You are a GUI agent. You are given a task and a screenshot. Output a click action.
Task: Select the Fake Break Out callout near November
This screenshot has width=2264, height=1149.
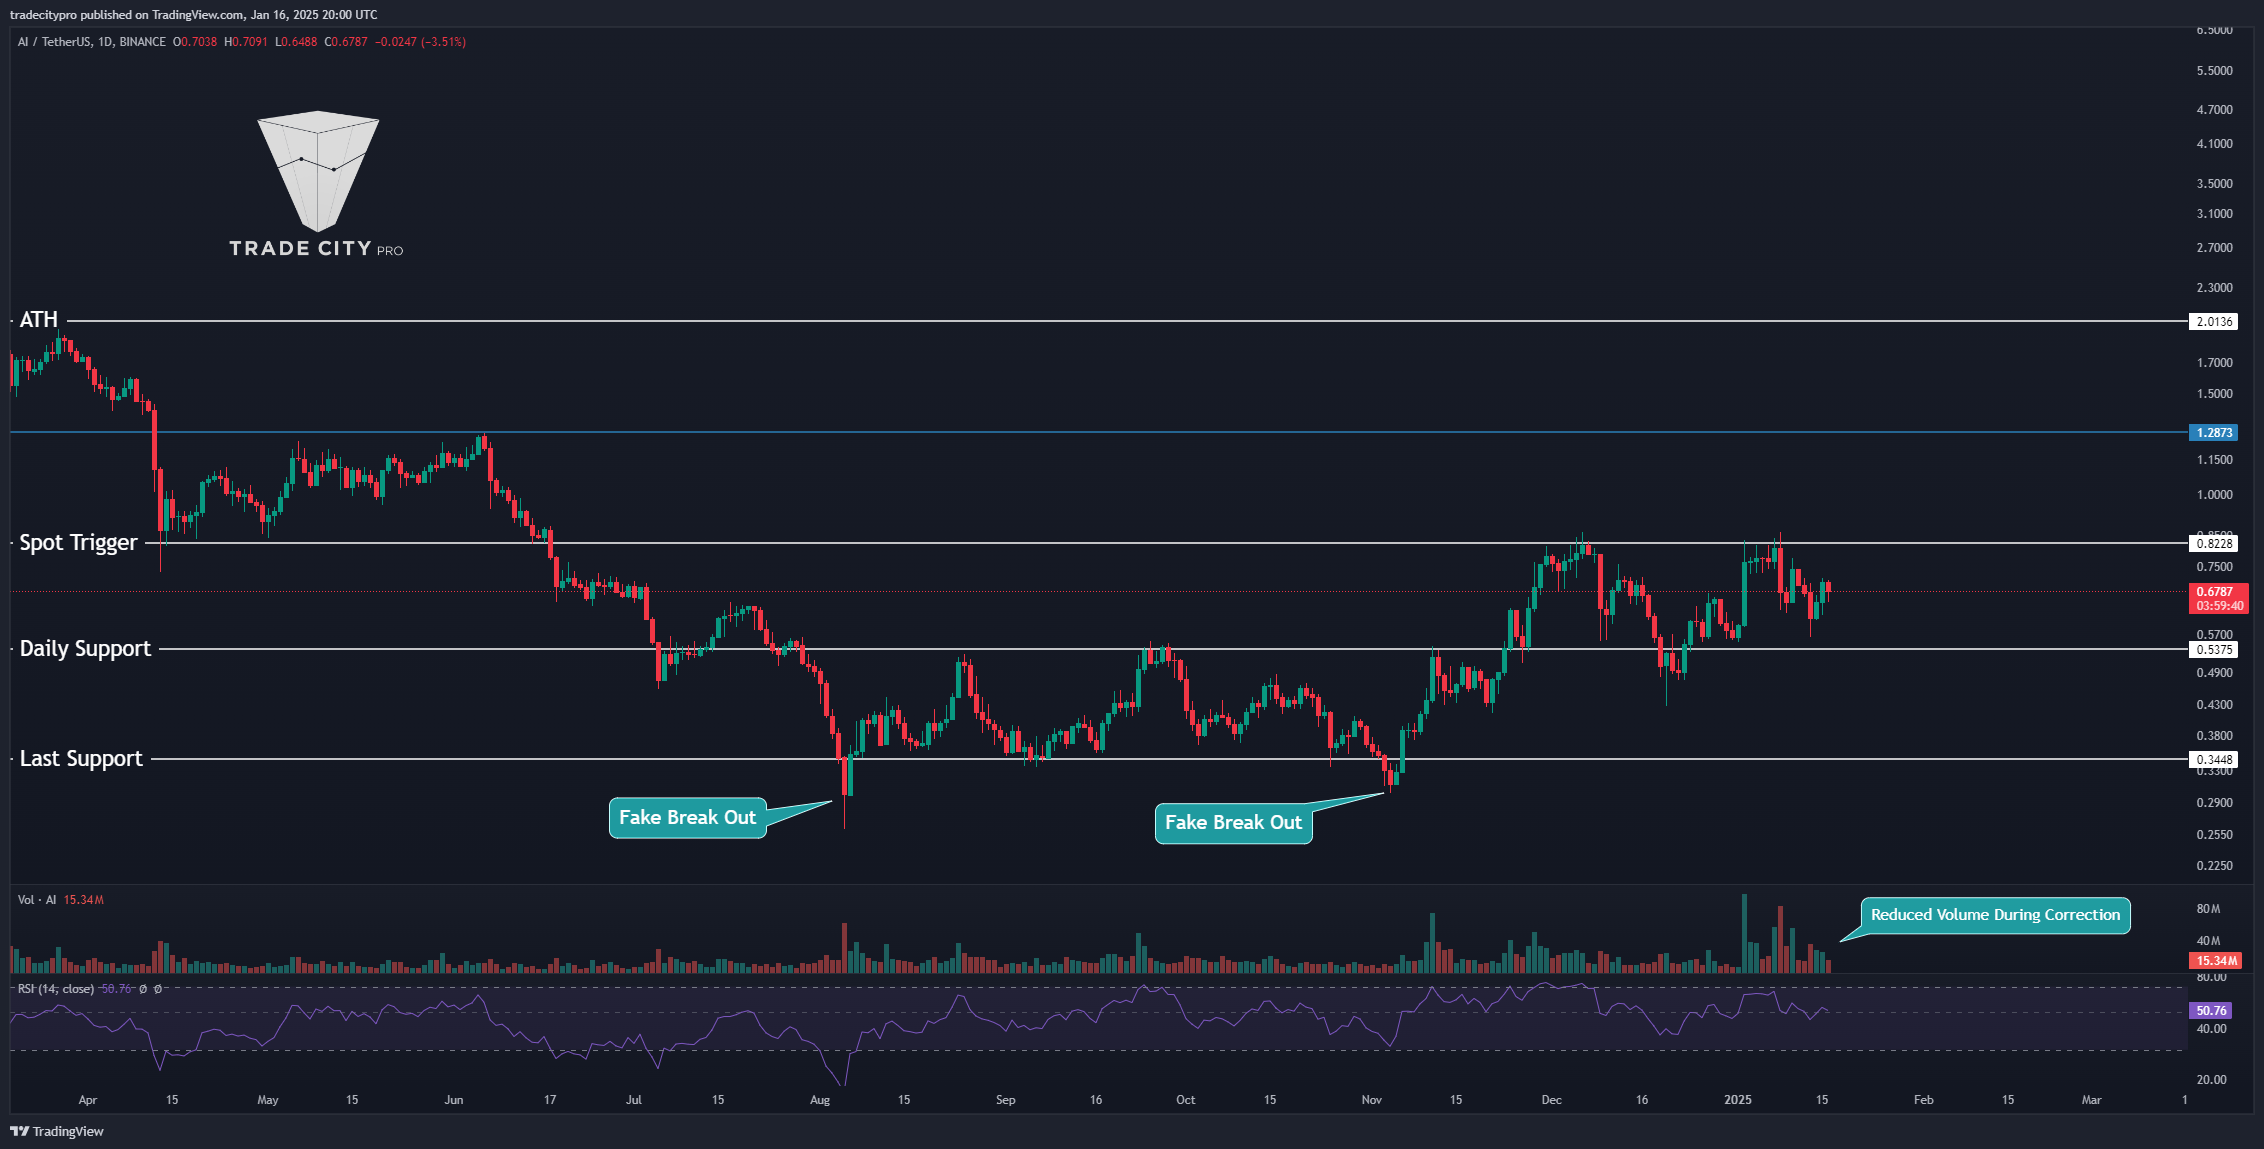(1234, 823)
